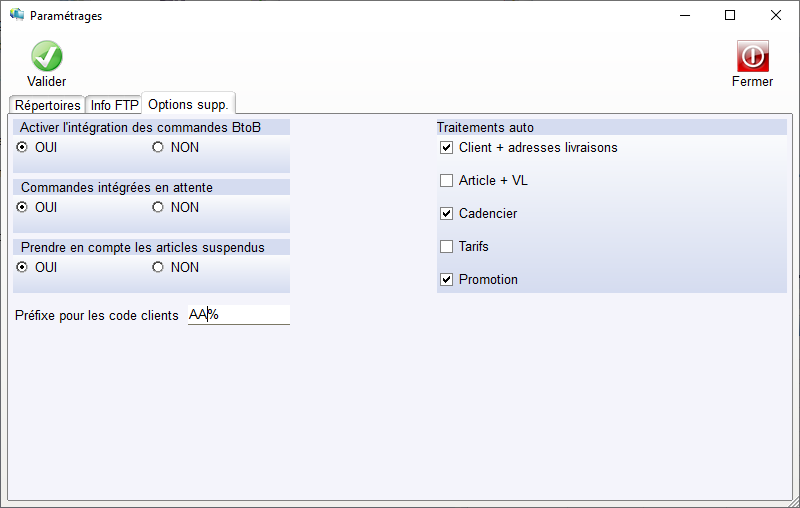Click the Paramétrages app icon in title bar

[16, 15]
